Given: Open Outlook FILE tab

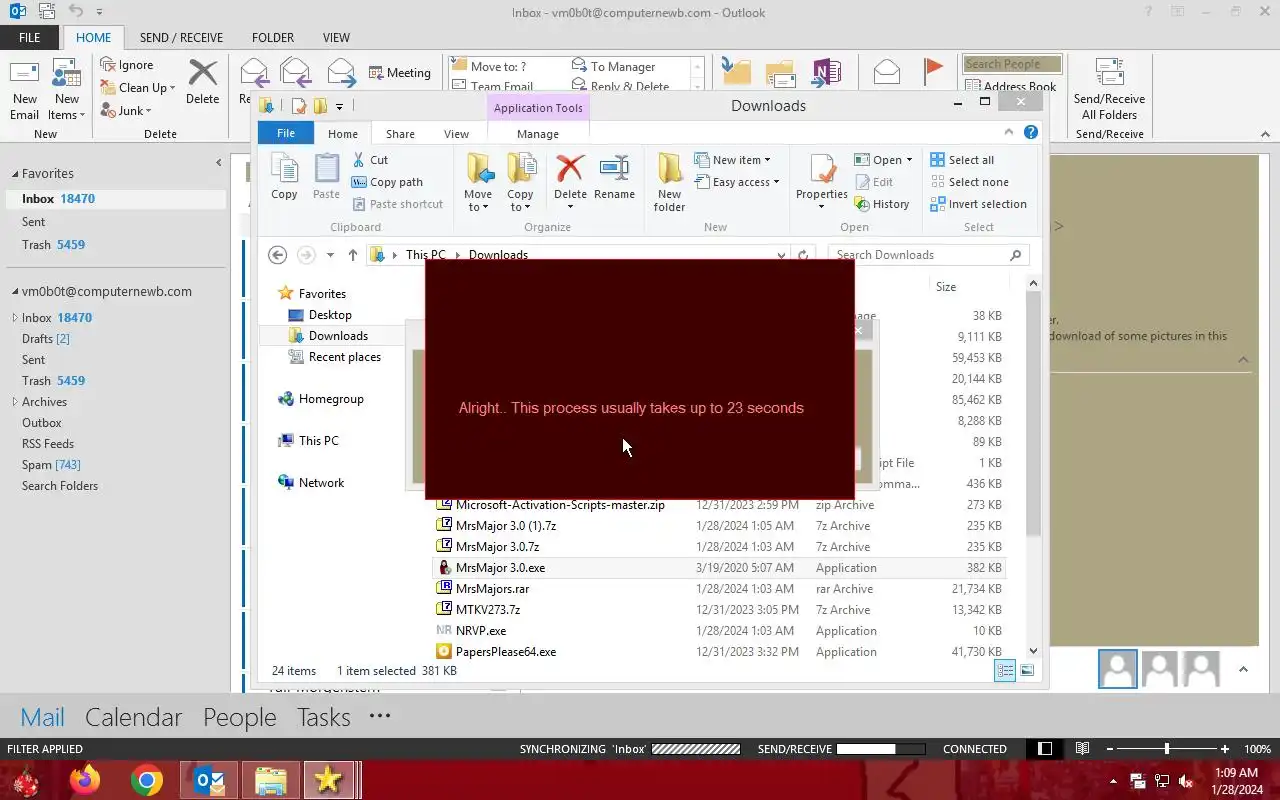Looking at the screenshot, I should 30,37.
